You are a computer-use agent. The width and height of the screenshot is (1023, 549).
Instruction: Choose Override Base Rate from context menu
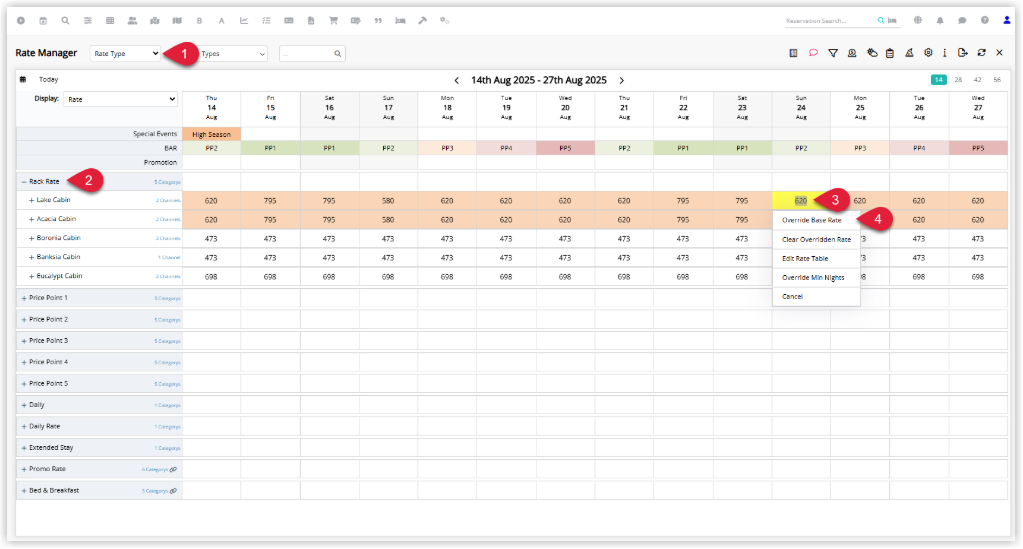click(812, 220)
